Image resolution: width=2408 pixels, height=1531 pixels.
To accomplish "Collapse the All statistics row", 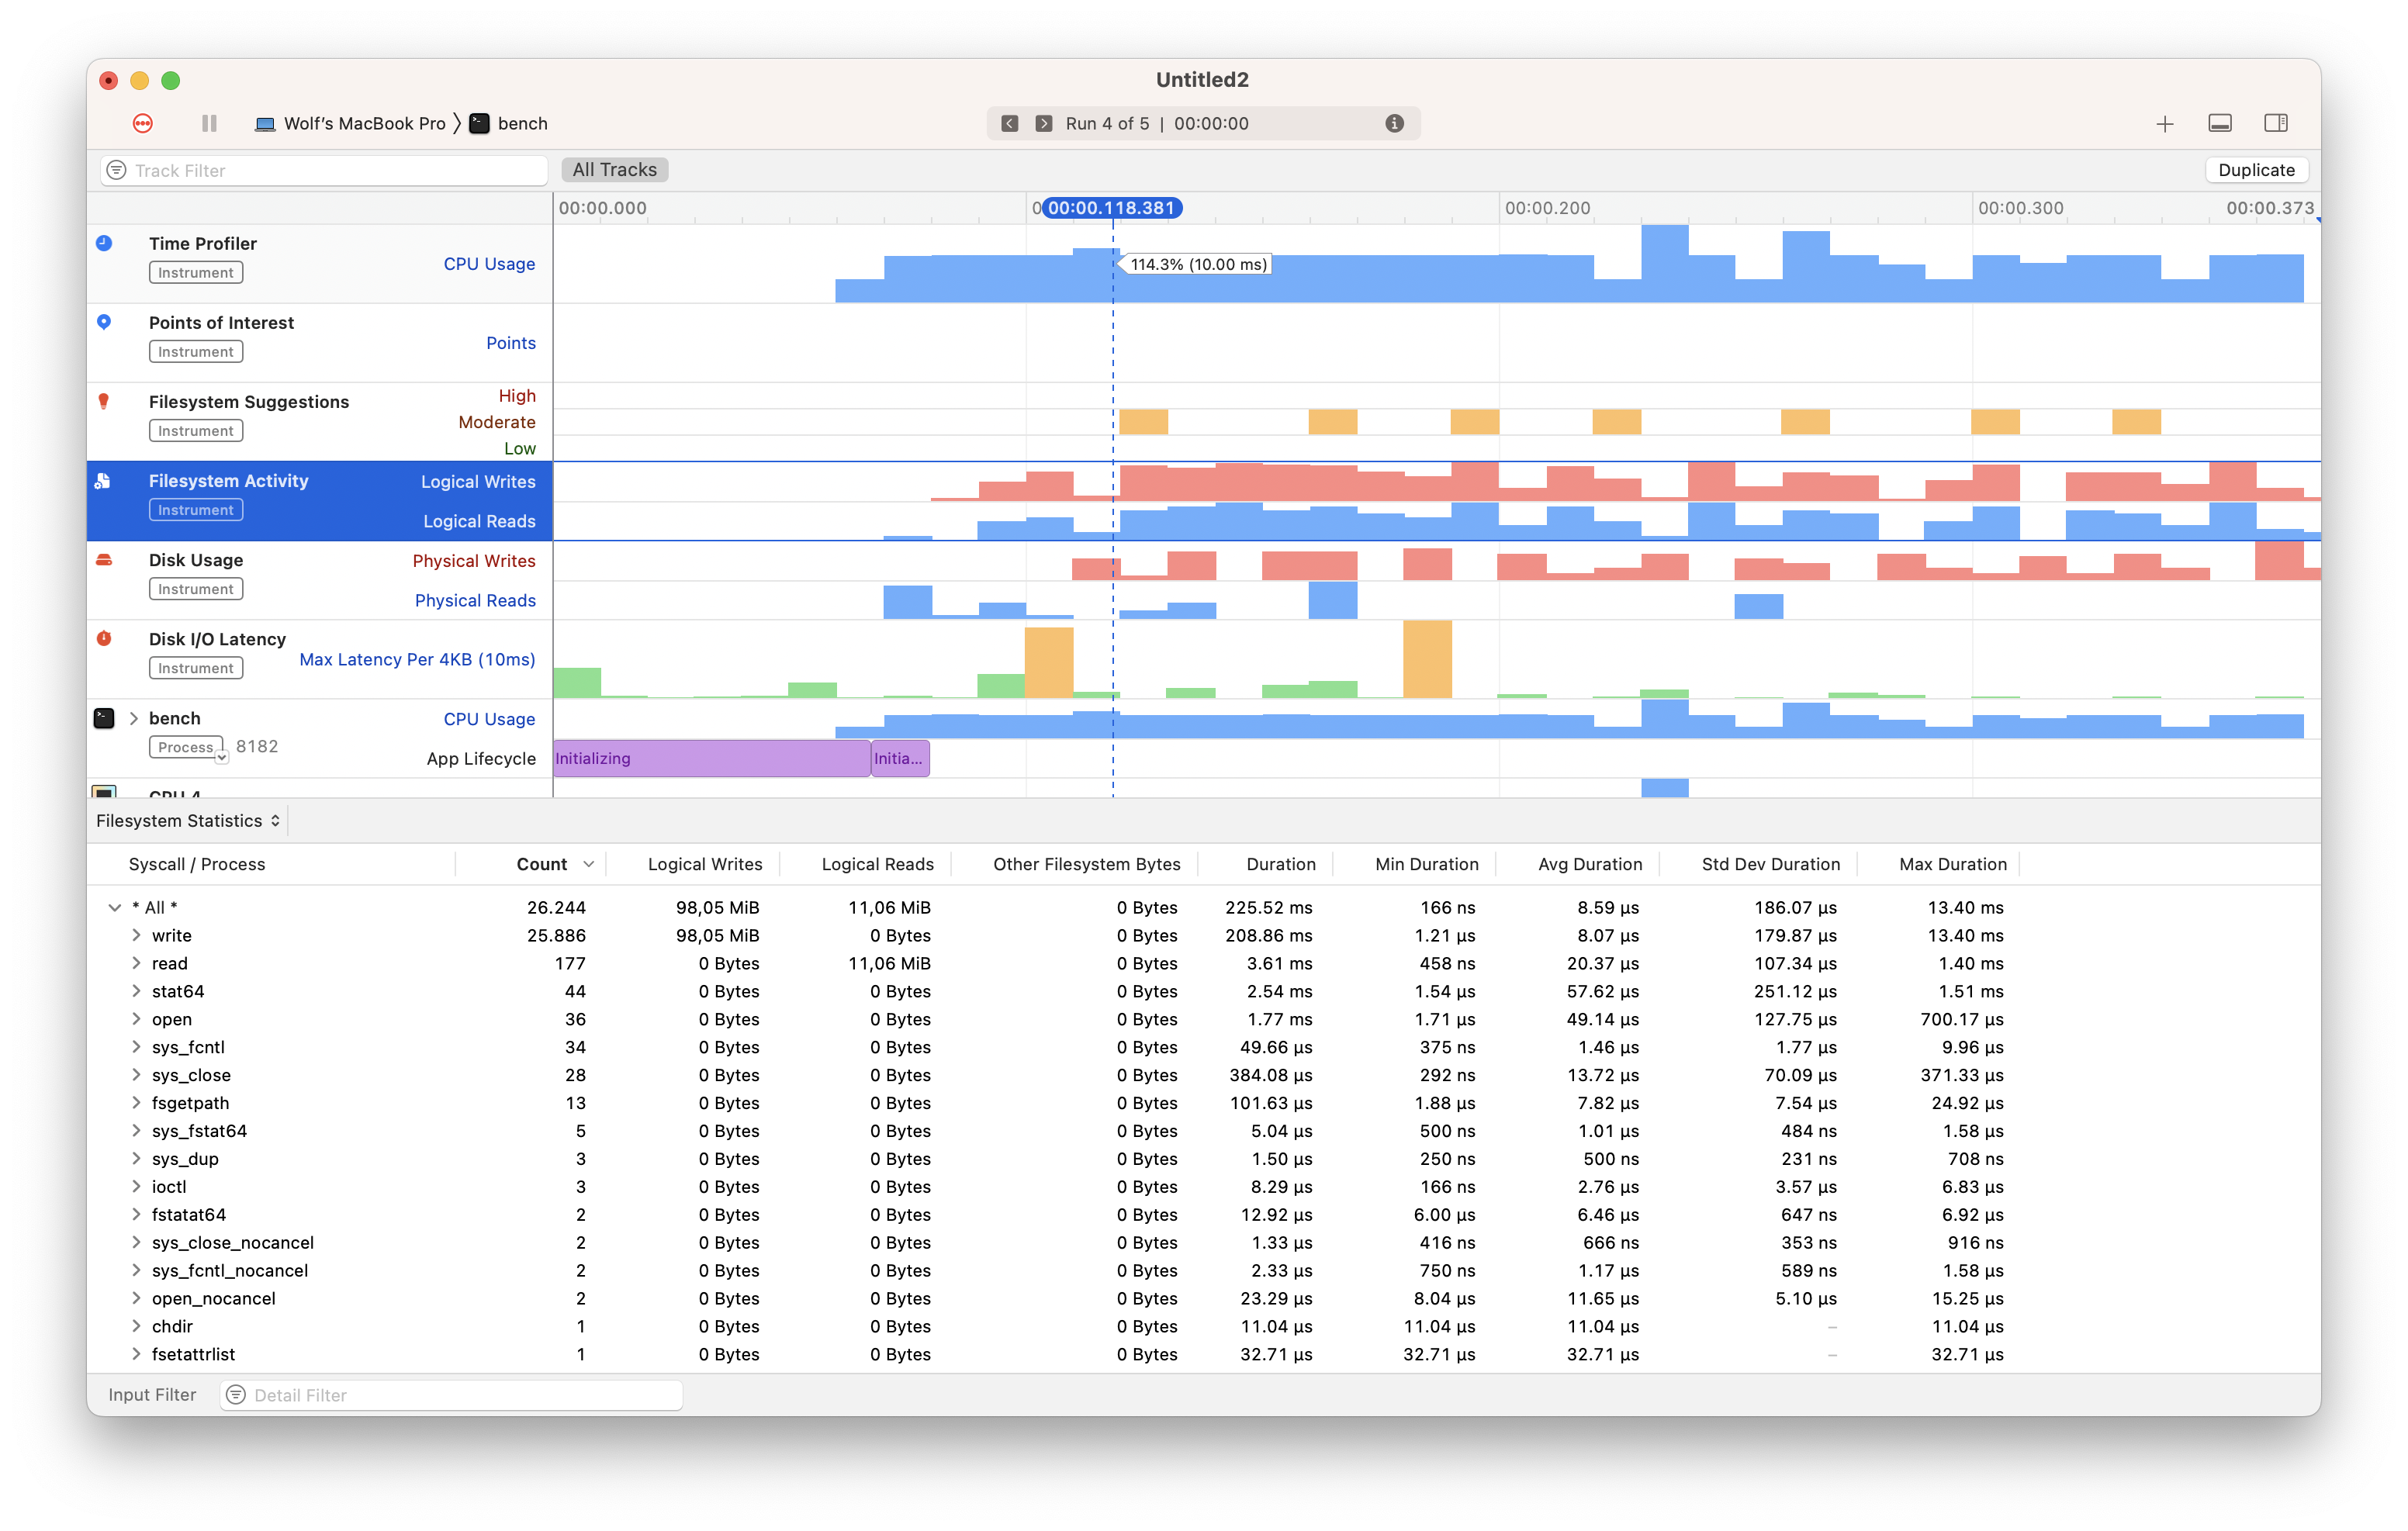I will click(115, 907).
